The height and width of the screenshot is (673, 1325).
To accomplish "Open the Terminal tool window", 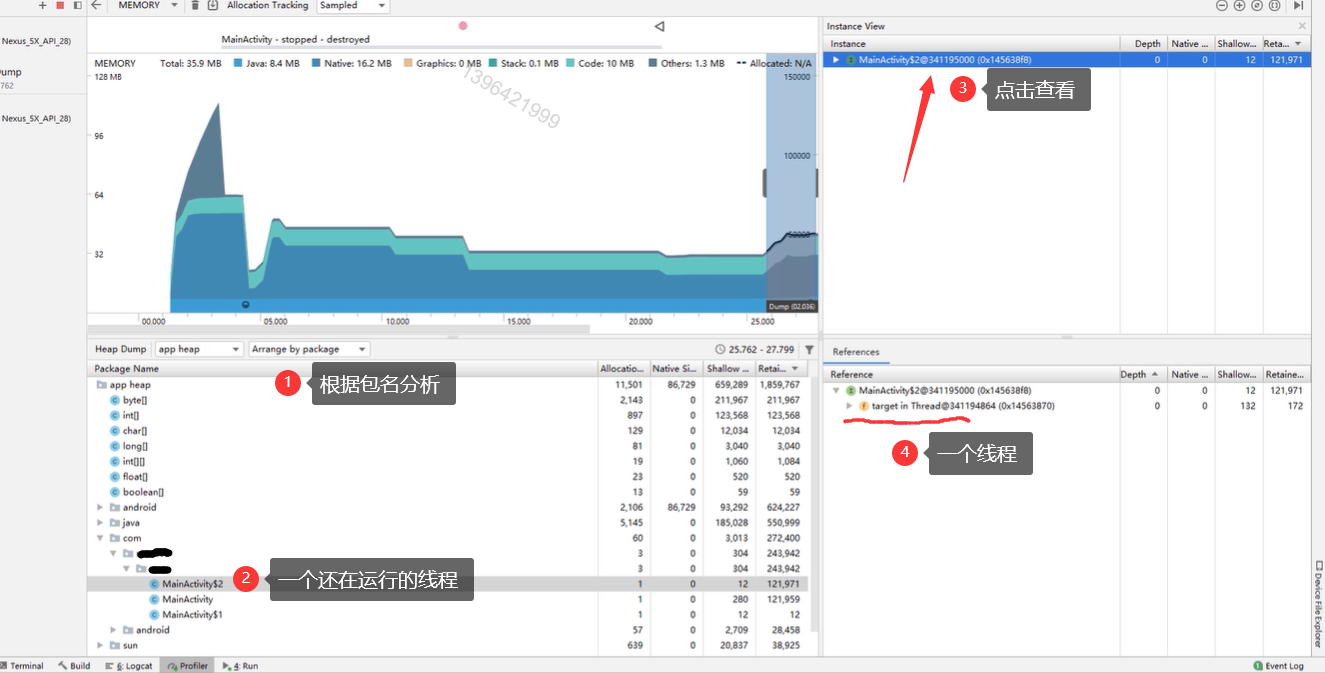I will (20, 666).
